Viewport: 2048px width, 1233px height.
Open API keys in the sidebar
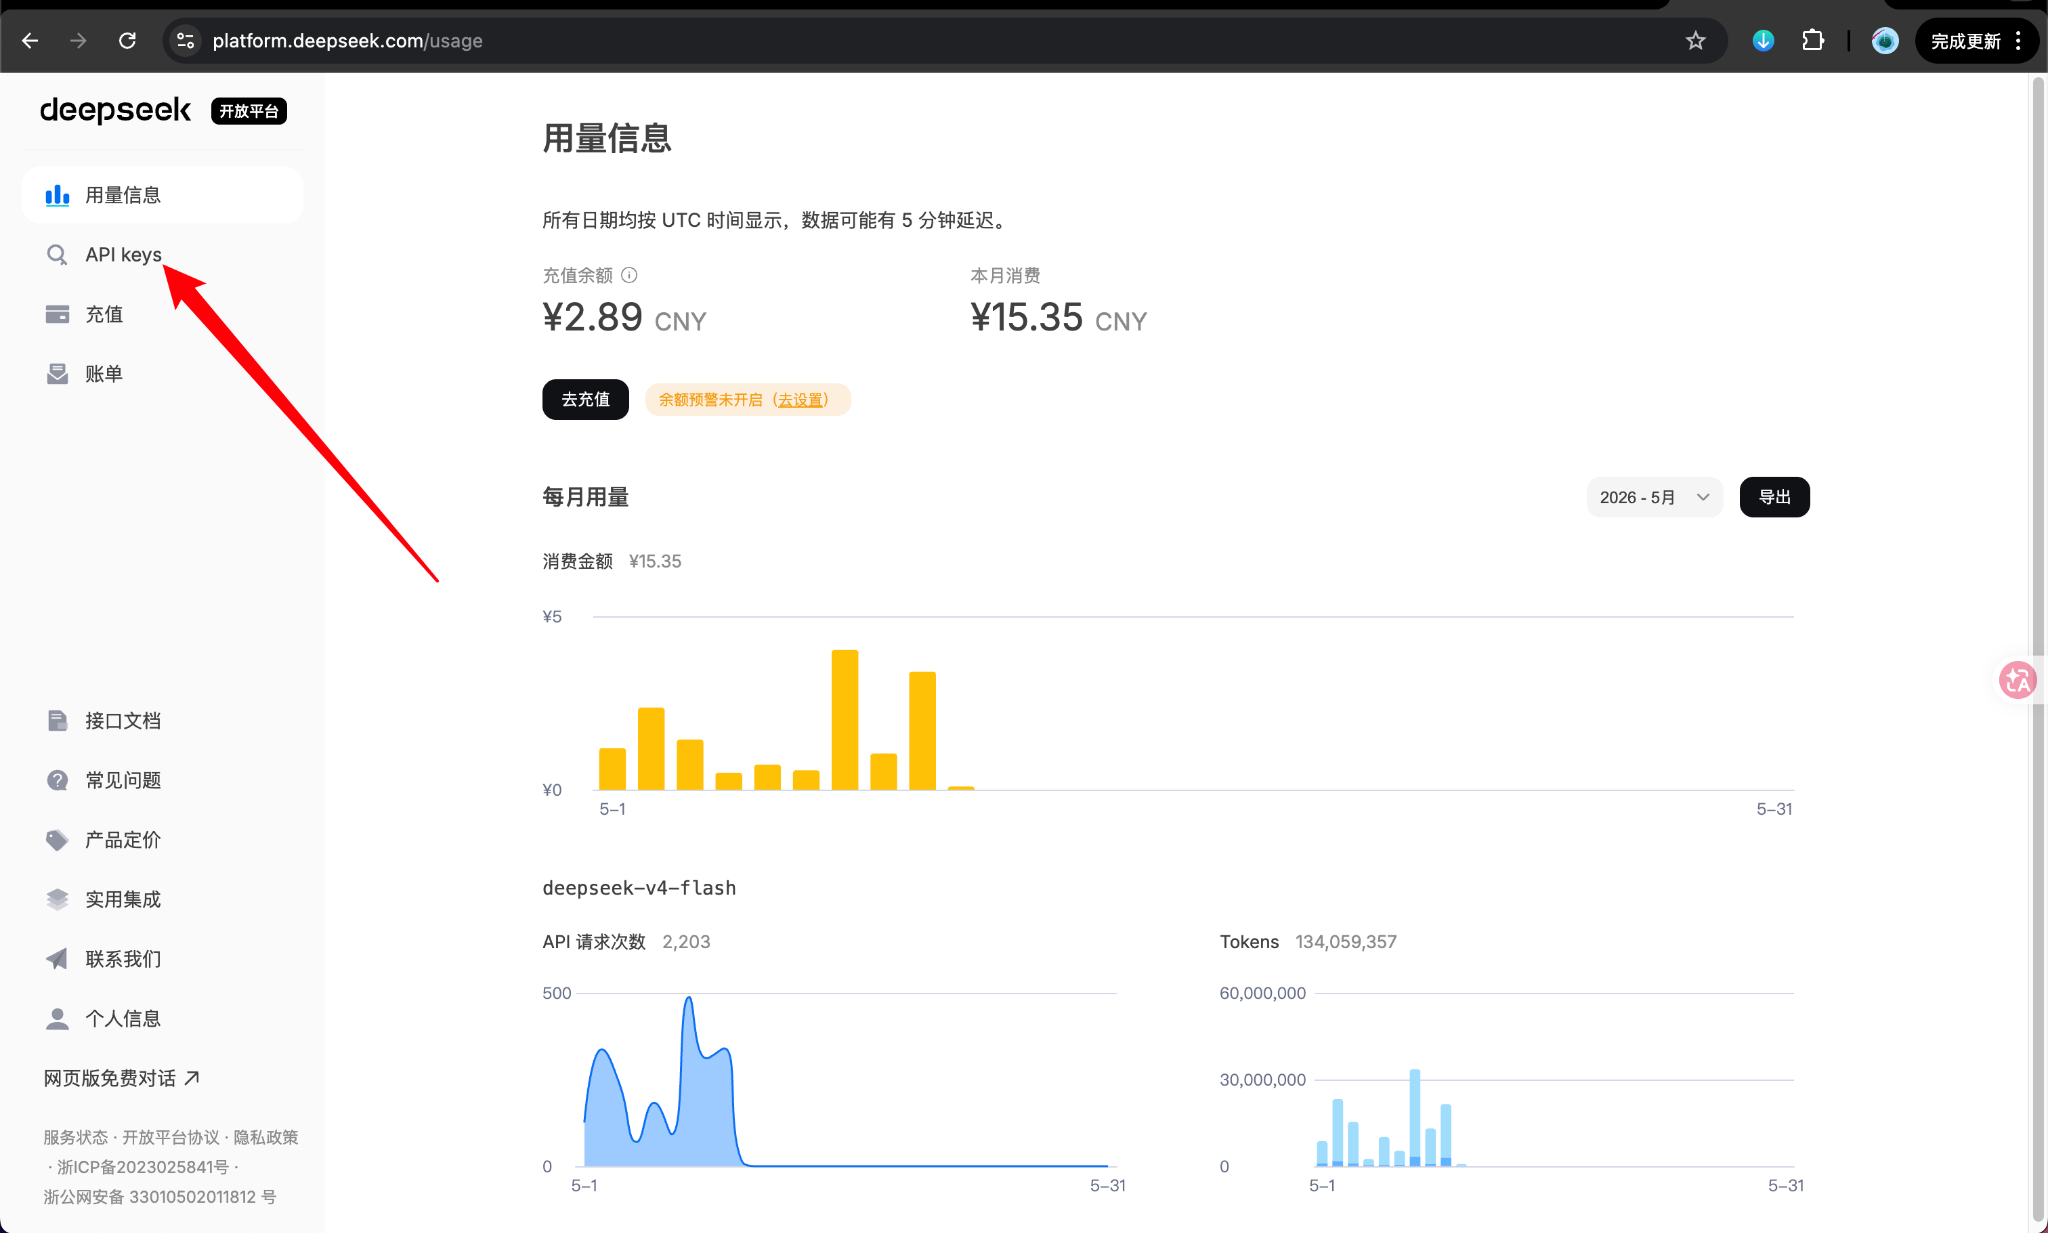coord(162,255)
